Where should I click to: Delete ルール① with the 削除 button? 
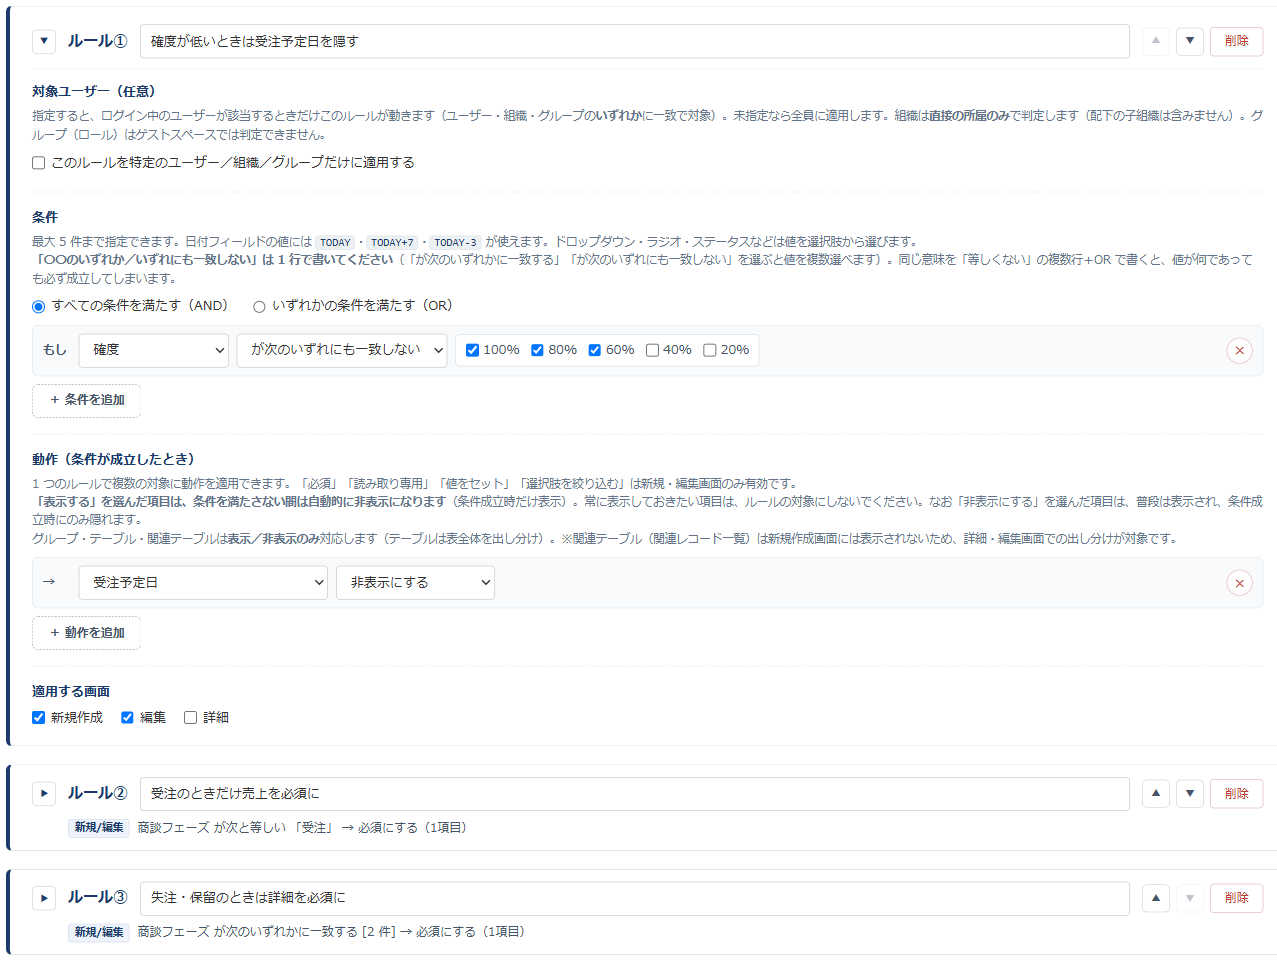(1237, 41)
